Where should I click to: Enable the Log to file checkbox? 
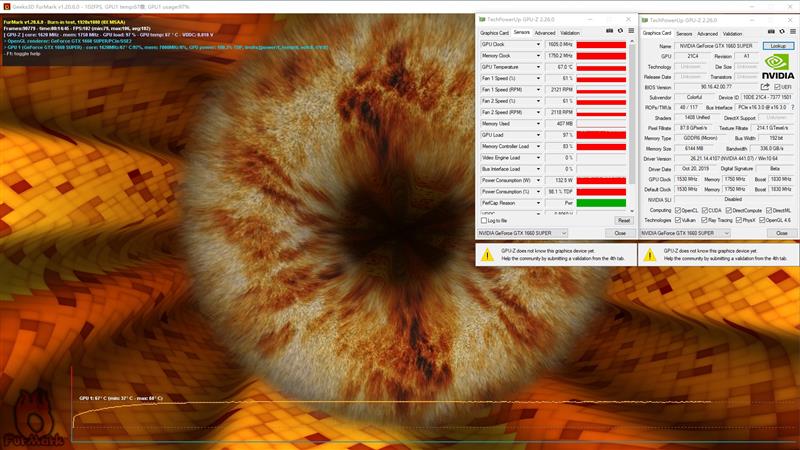point(484,220)
